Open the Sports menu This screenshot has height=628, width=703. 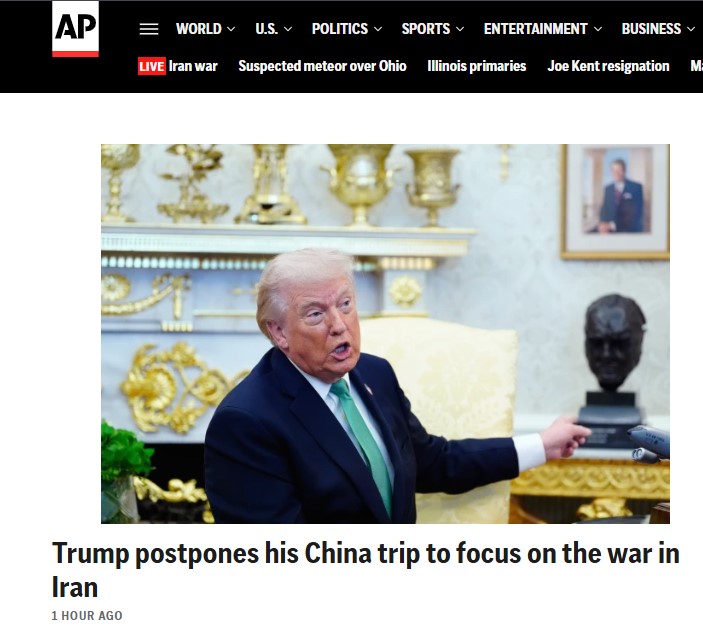coord(425,29)
